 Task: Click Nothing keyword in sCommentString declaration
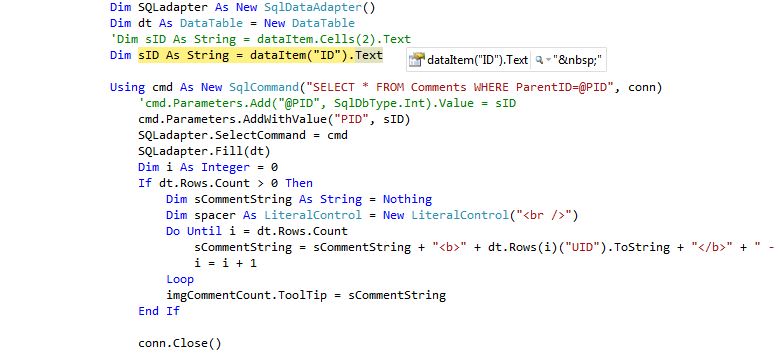(x=407, y=200)
